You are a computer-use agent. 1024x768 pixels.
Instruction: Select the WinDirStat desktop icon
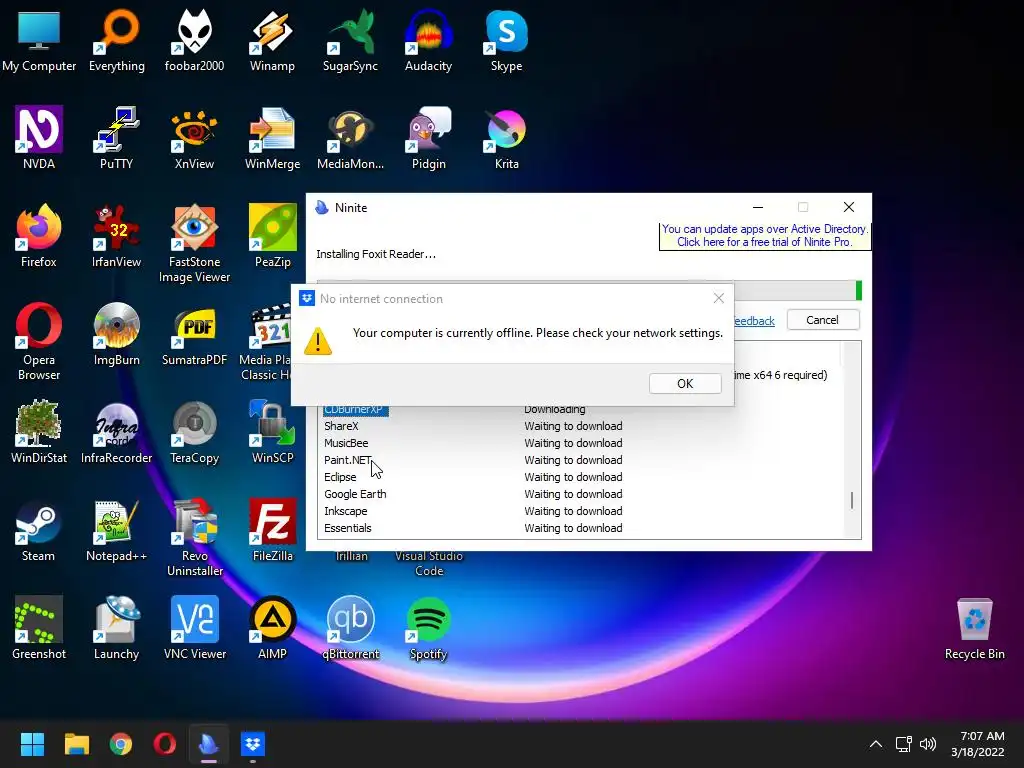coord(39,431)
